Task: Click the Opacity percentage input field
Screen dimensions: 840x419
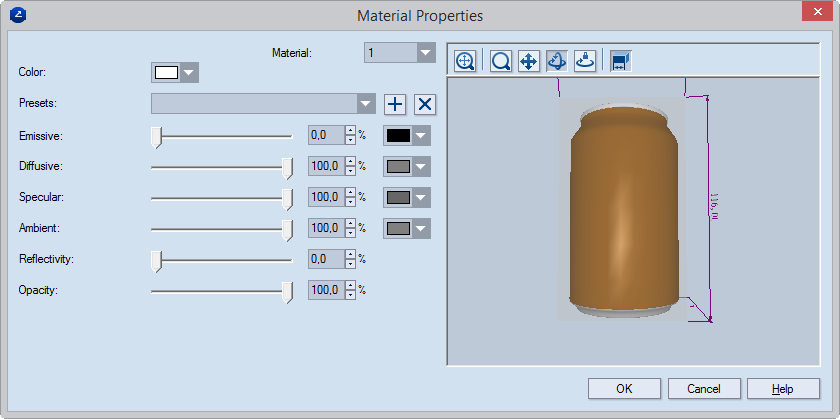Action: coord(325,291)
